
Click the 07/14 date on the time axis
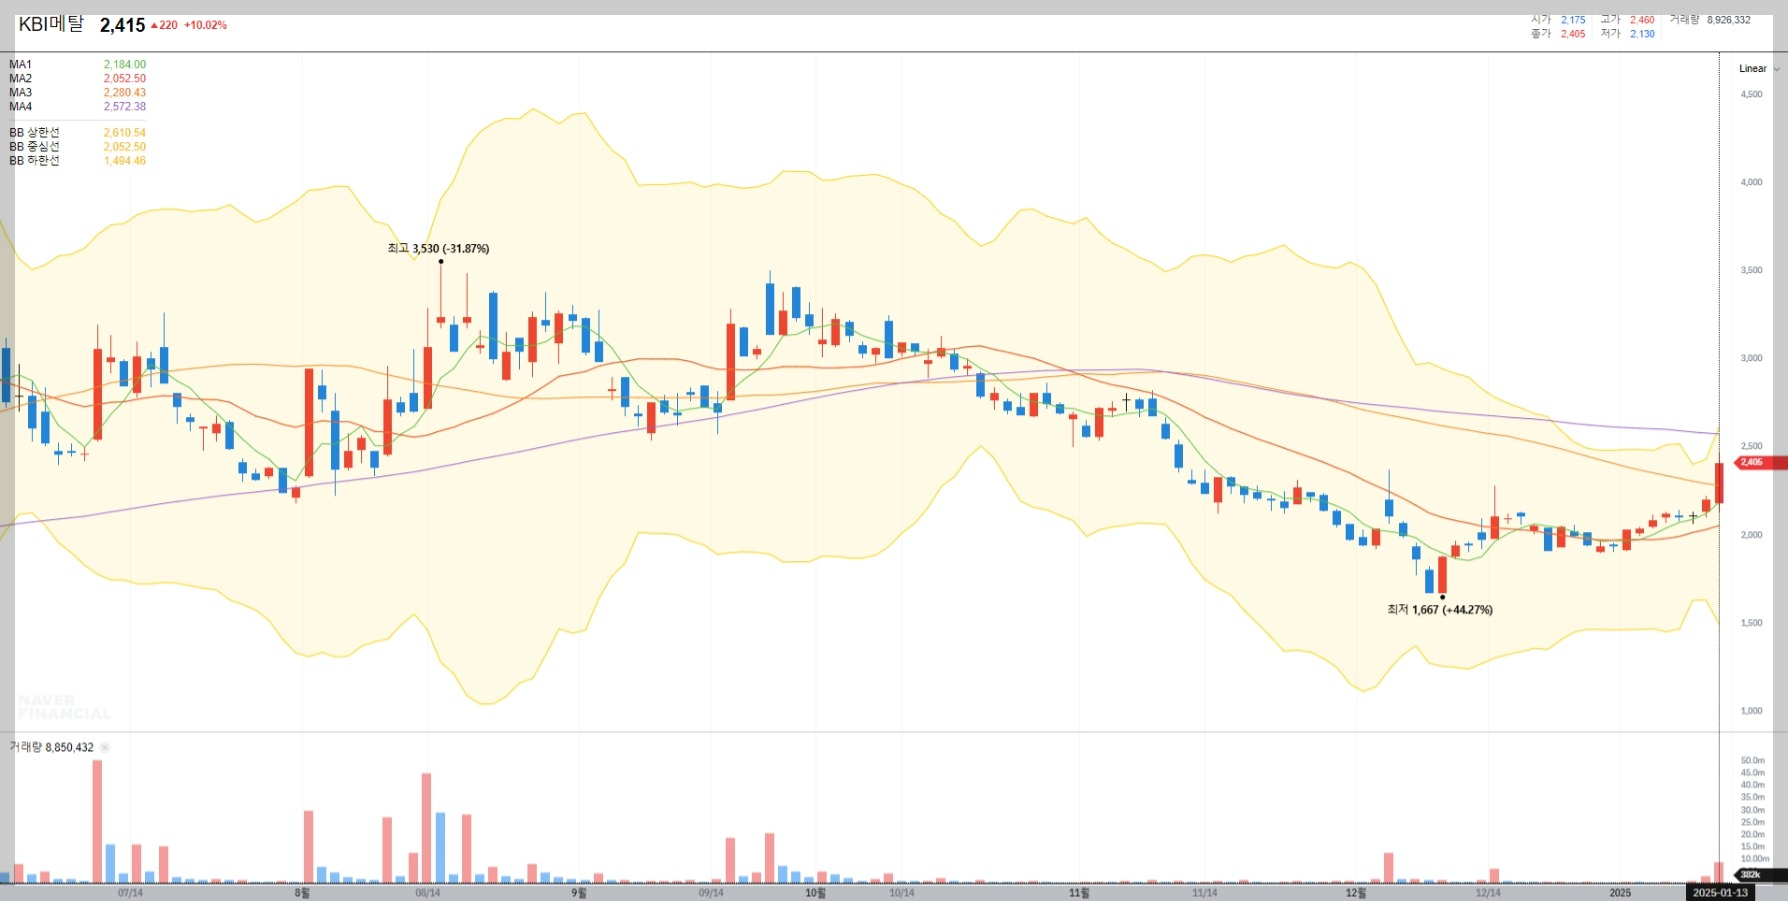(130, 892)
